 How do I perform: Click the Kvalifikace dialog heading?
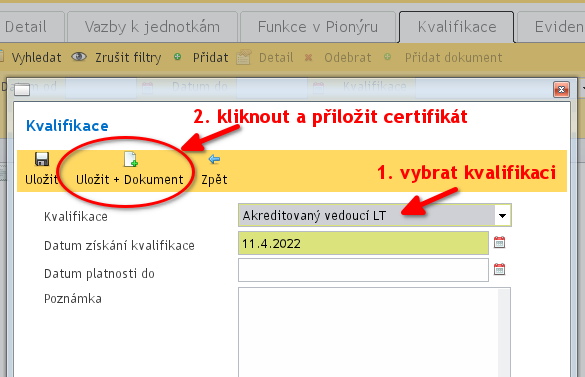coord(67,126)
